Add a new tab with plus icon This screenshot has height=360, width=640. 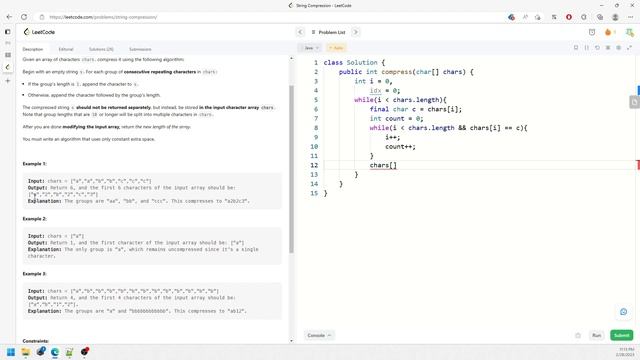point(7,81)
